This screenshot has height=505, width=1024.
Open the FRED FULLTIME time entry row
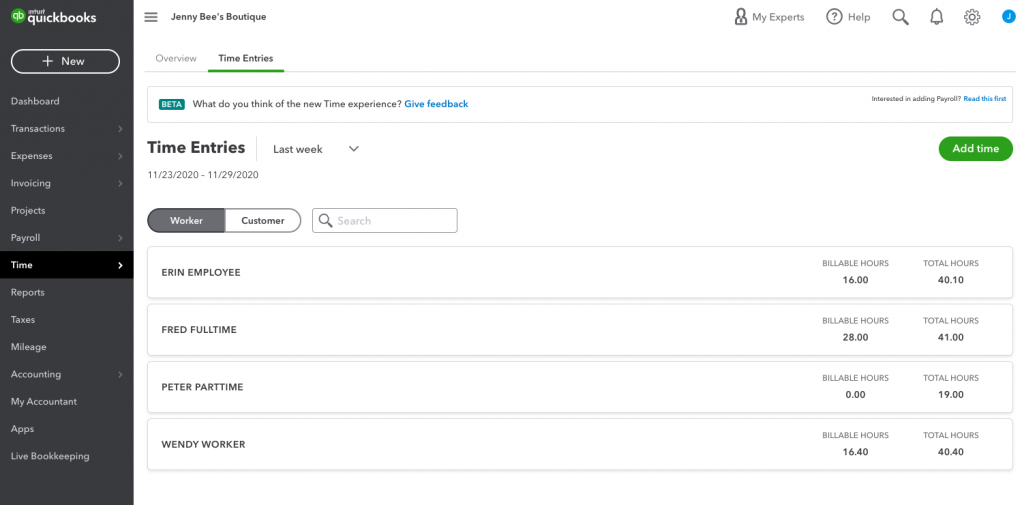(x=580, y=330)
